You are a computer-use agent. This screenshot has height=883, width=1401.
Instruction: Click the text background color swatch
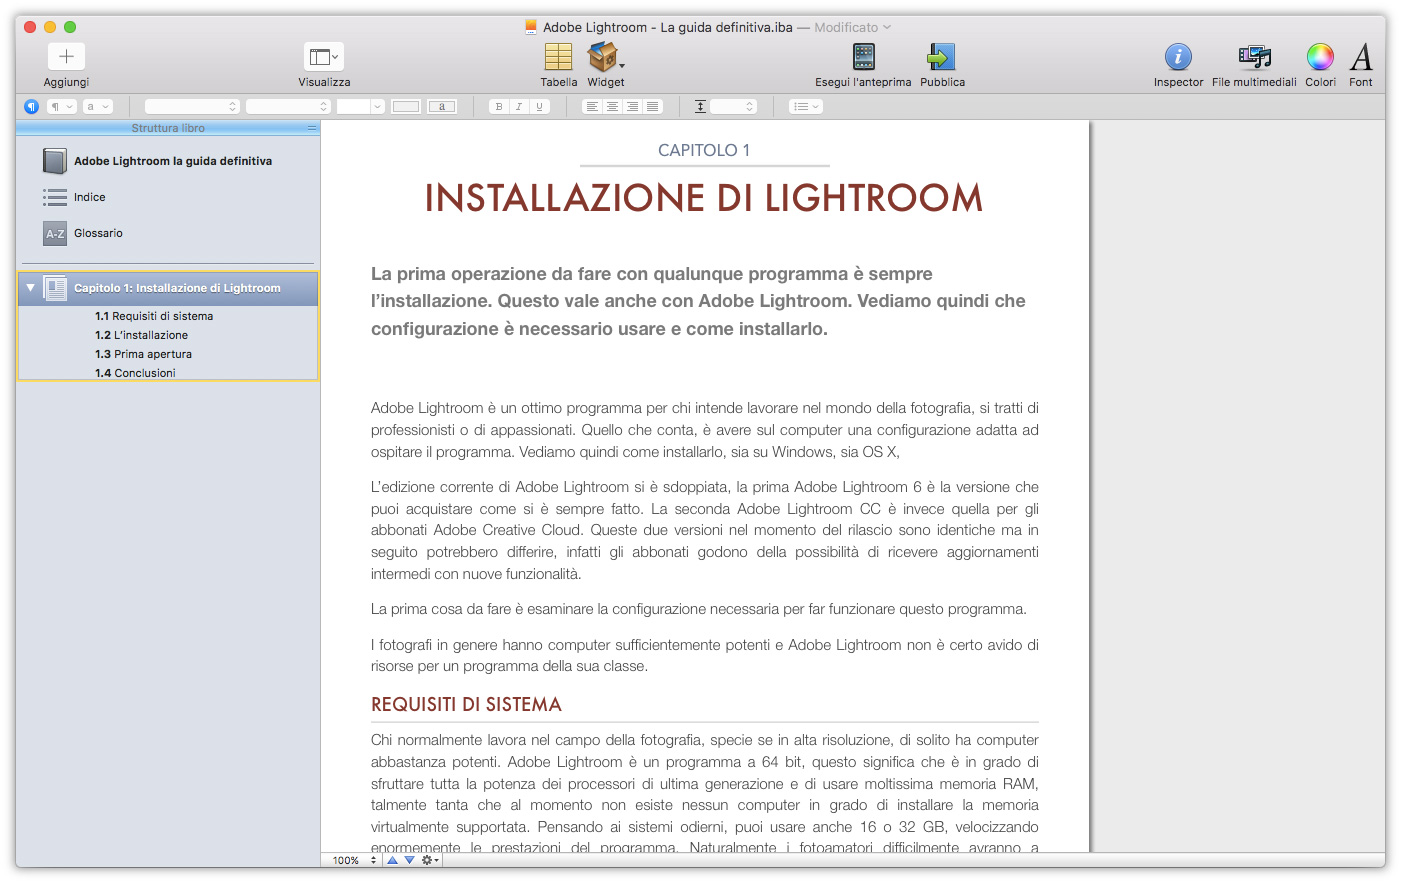442,106
